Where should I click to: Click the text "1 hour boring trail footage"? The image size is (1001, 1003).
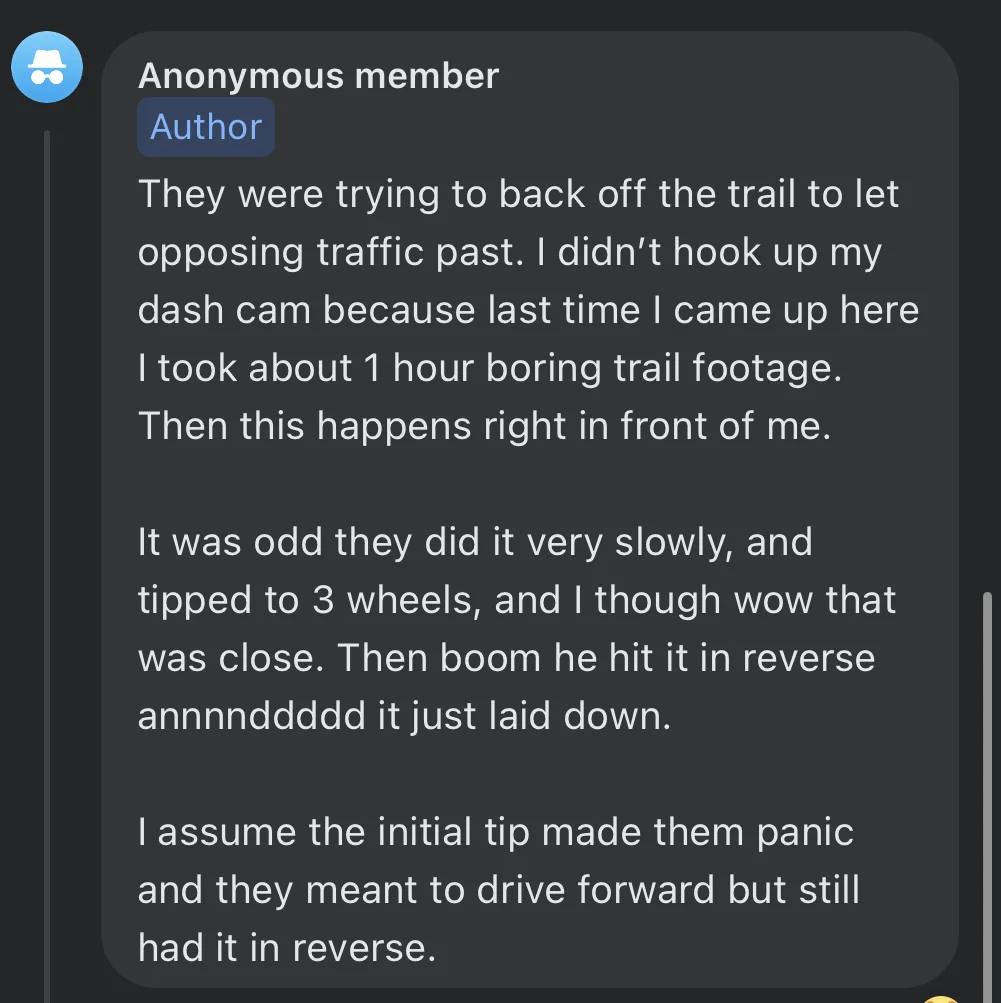coord(600,368)
